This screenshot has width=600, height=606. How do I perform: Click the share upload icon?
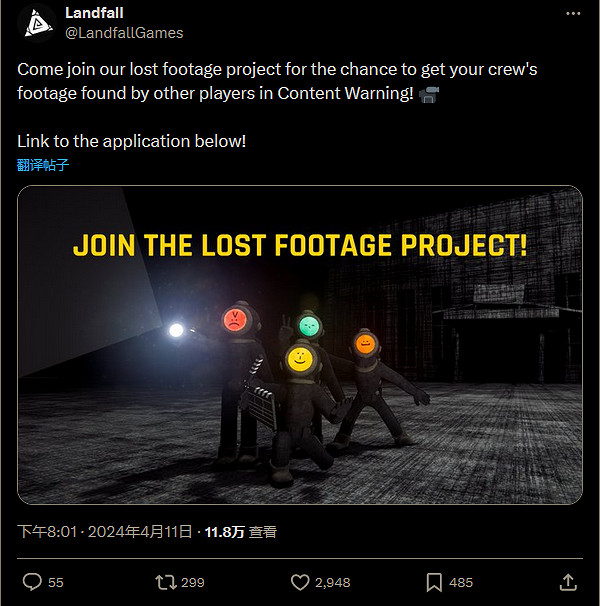(x=567, y=581)
